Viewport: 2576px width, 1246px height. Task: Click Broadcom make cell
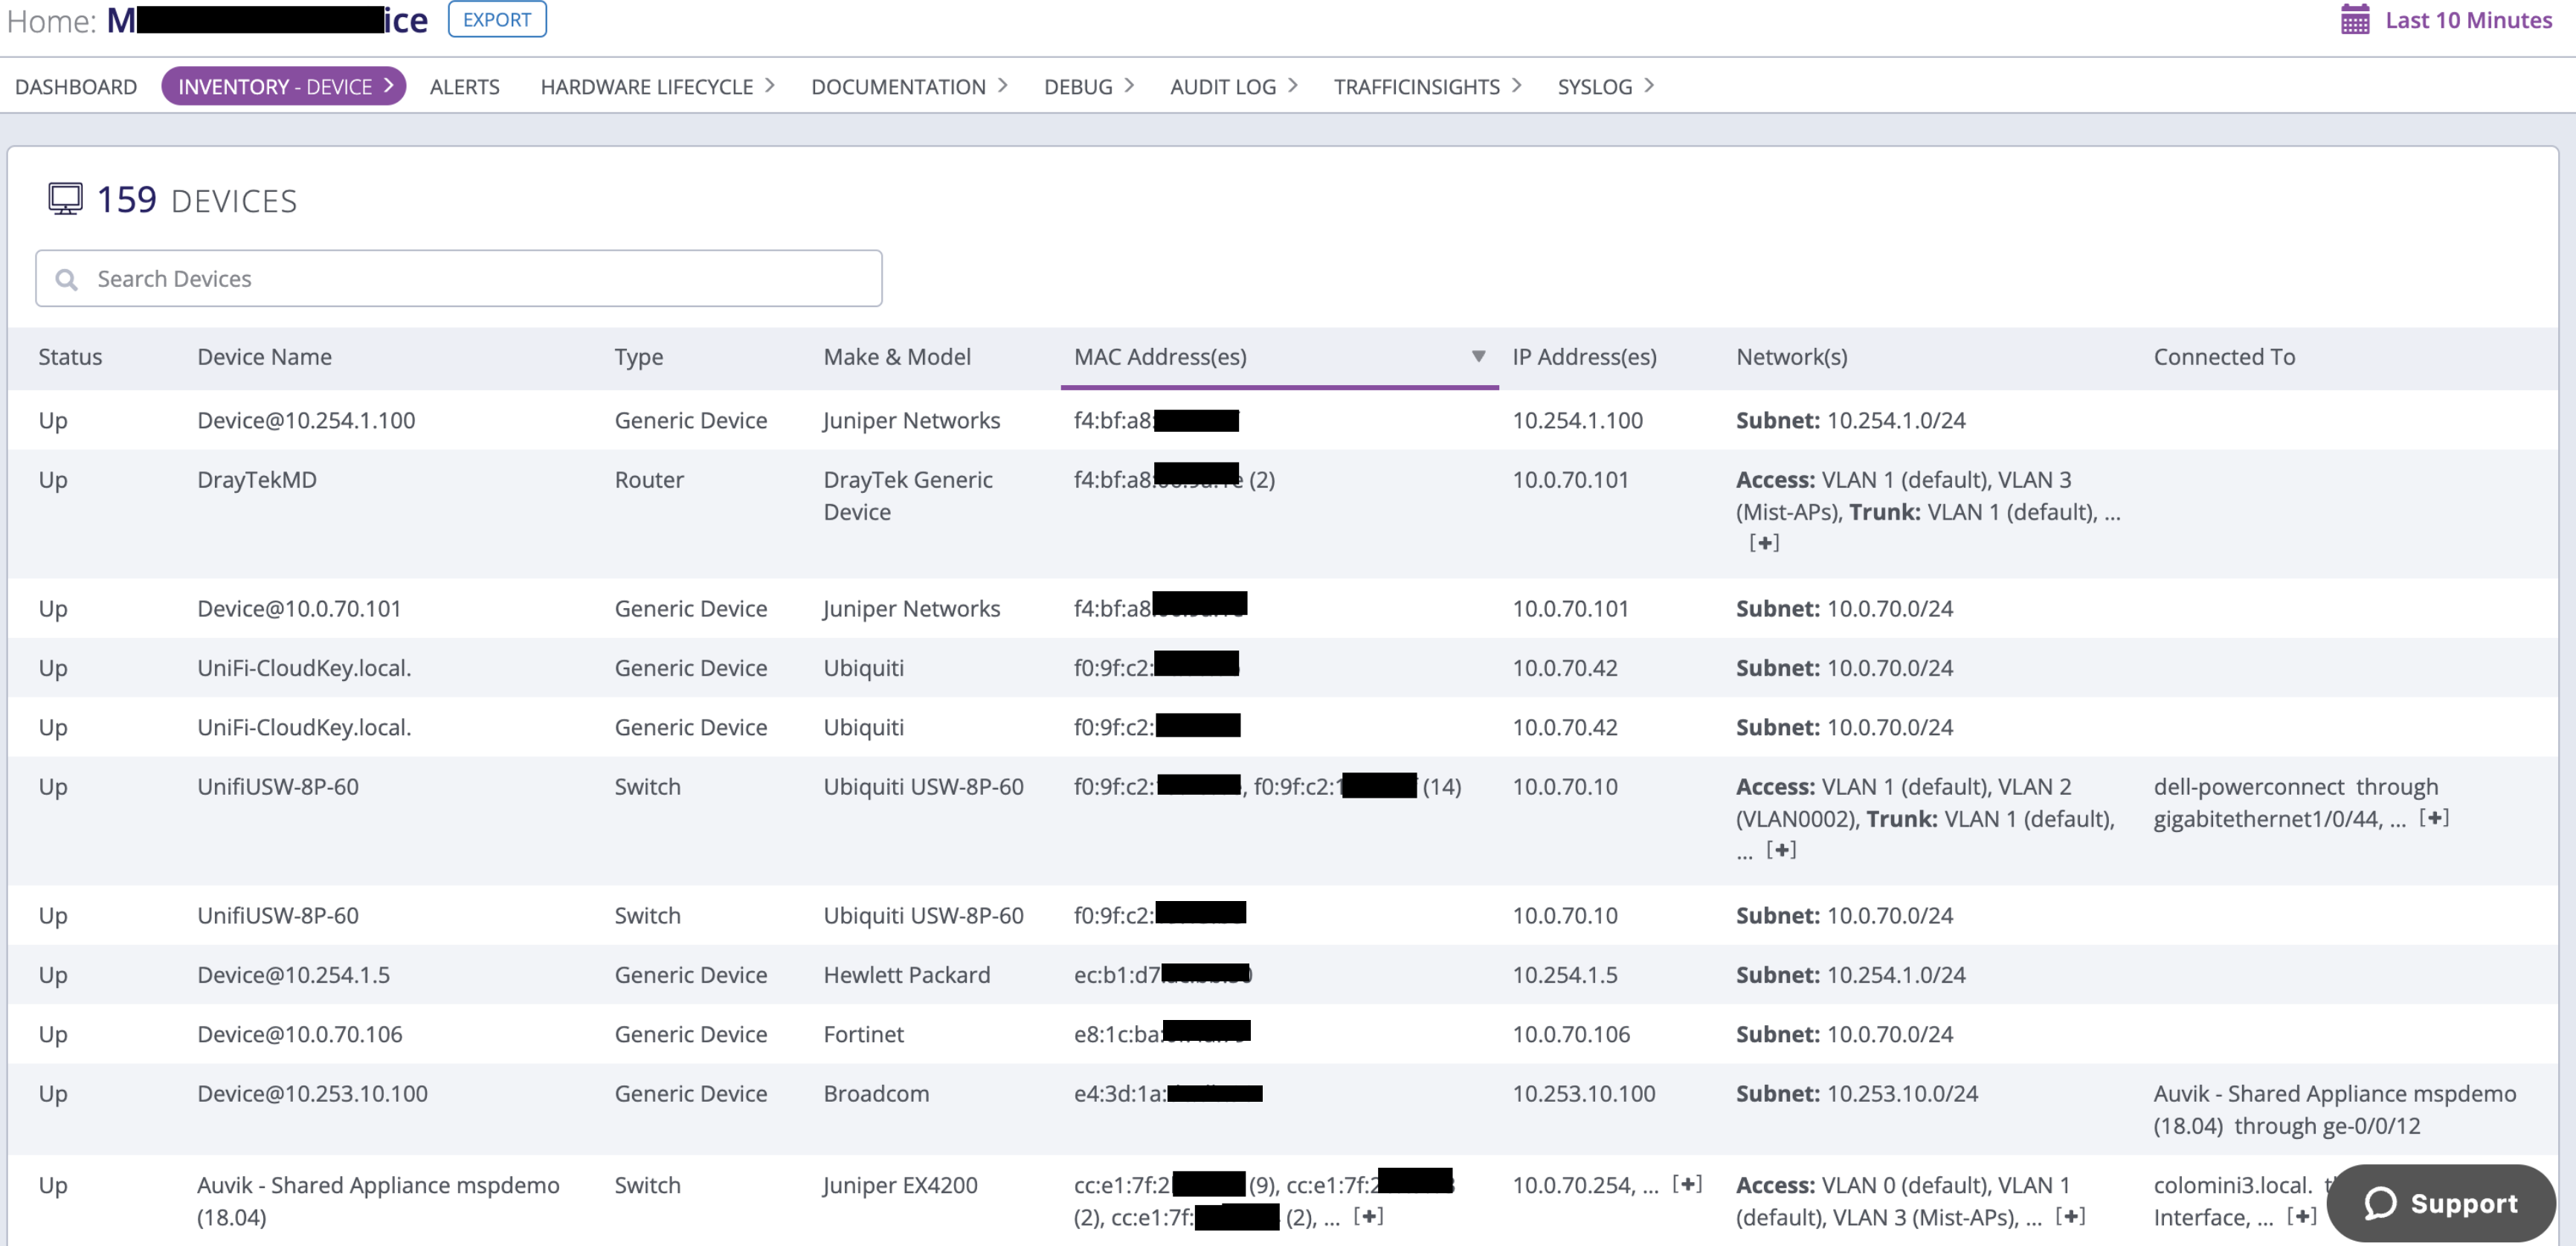pos(876,1094)
